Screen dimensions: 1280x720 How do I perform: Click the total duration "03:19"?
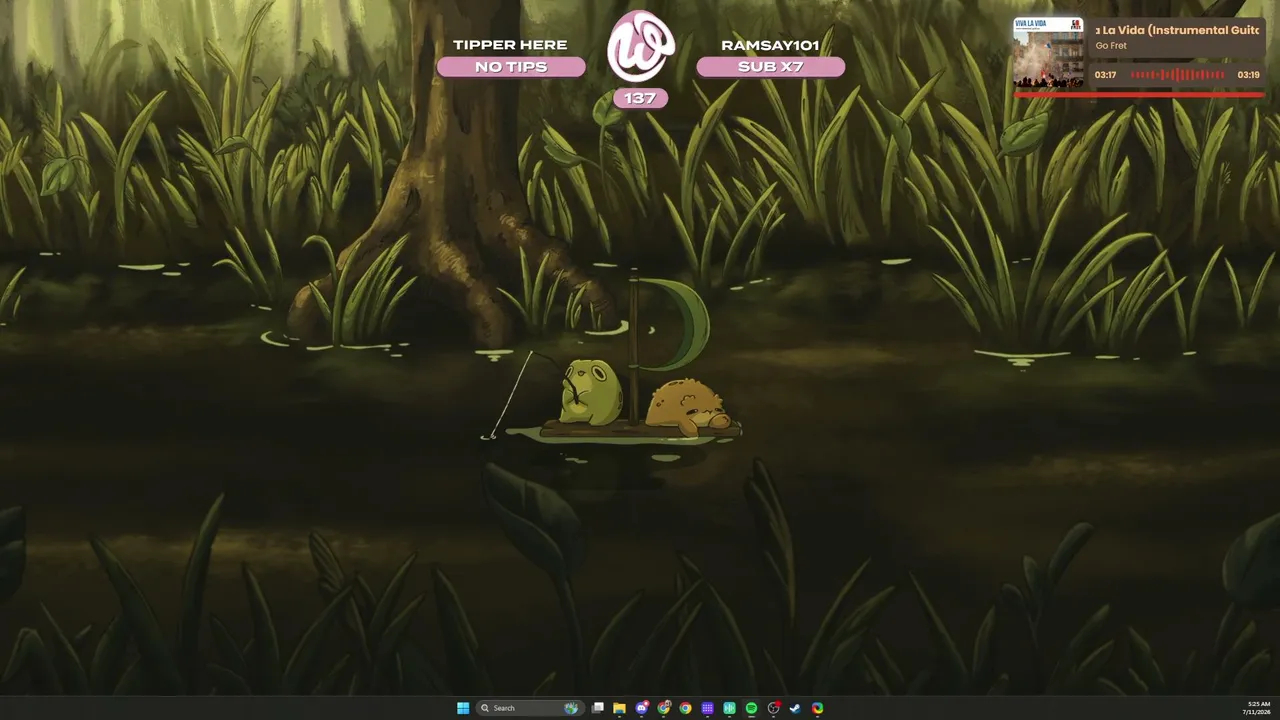click(x=1248, y=75)
